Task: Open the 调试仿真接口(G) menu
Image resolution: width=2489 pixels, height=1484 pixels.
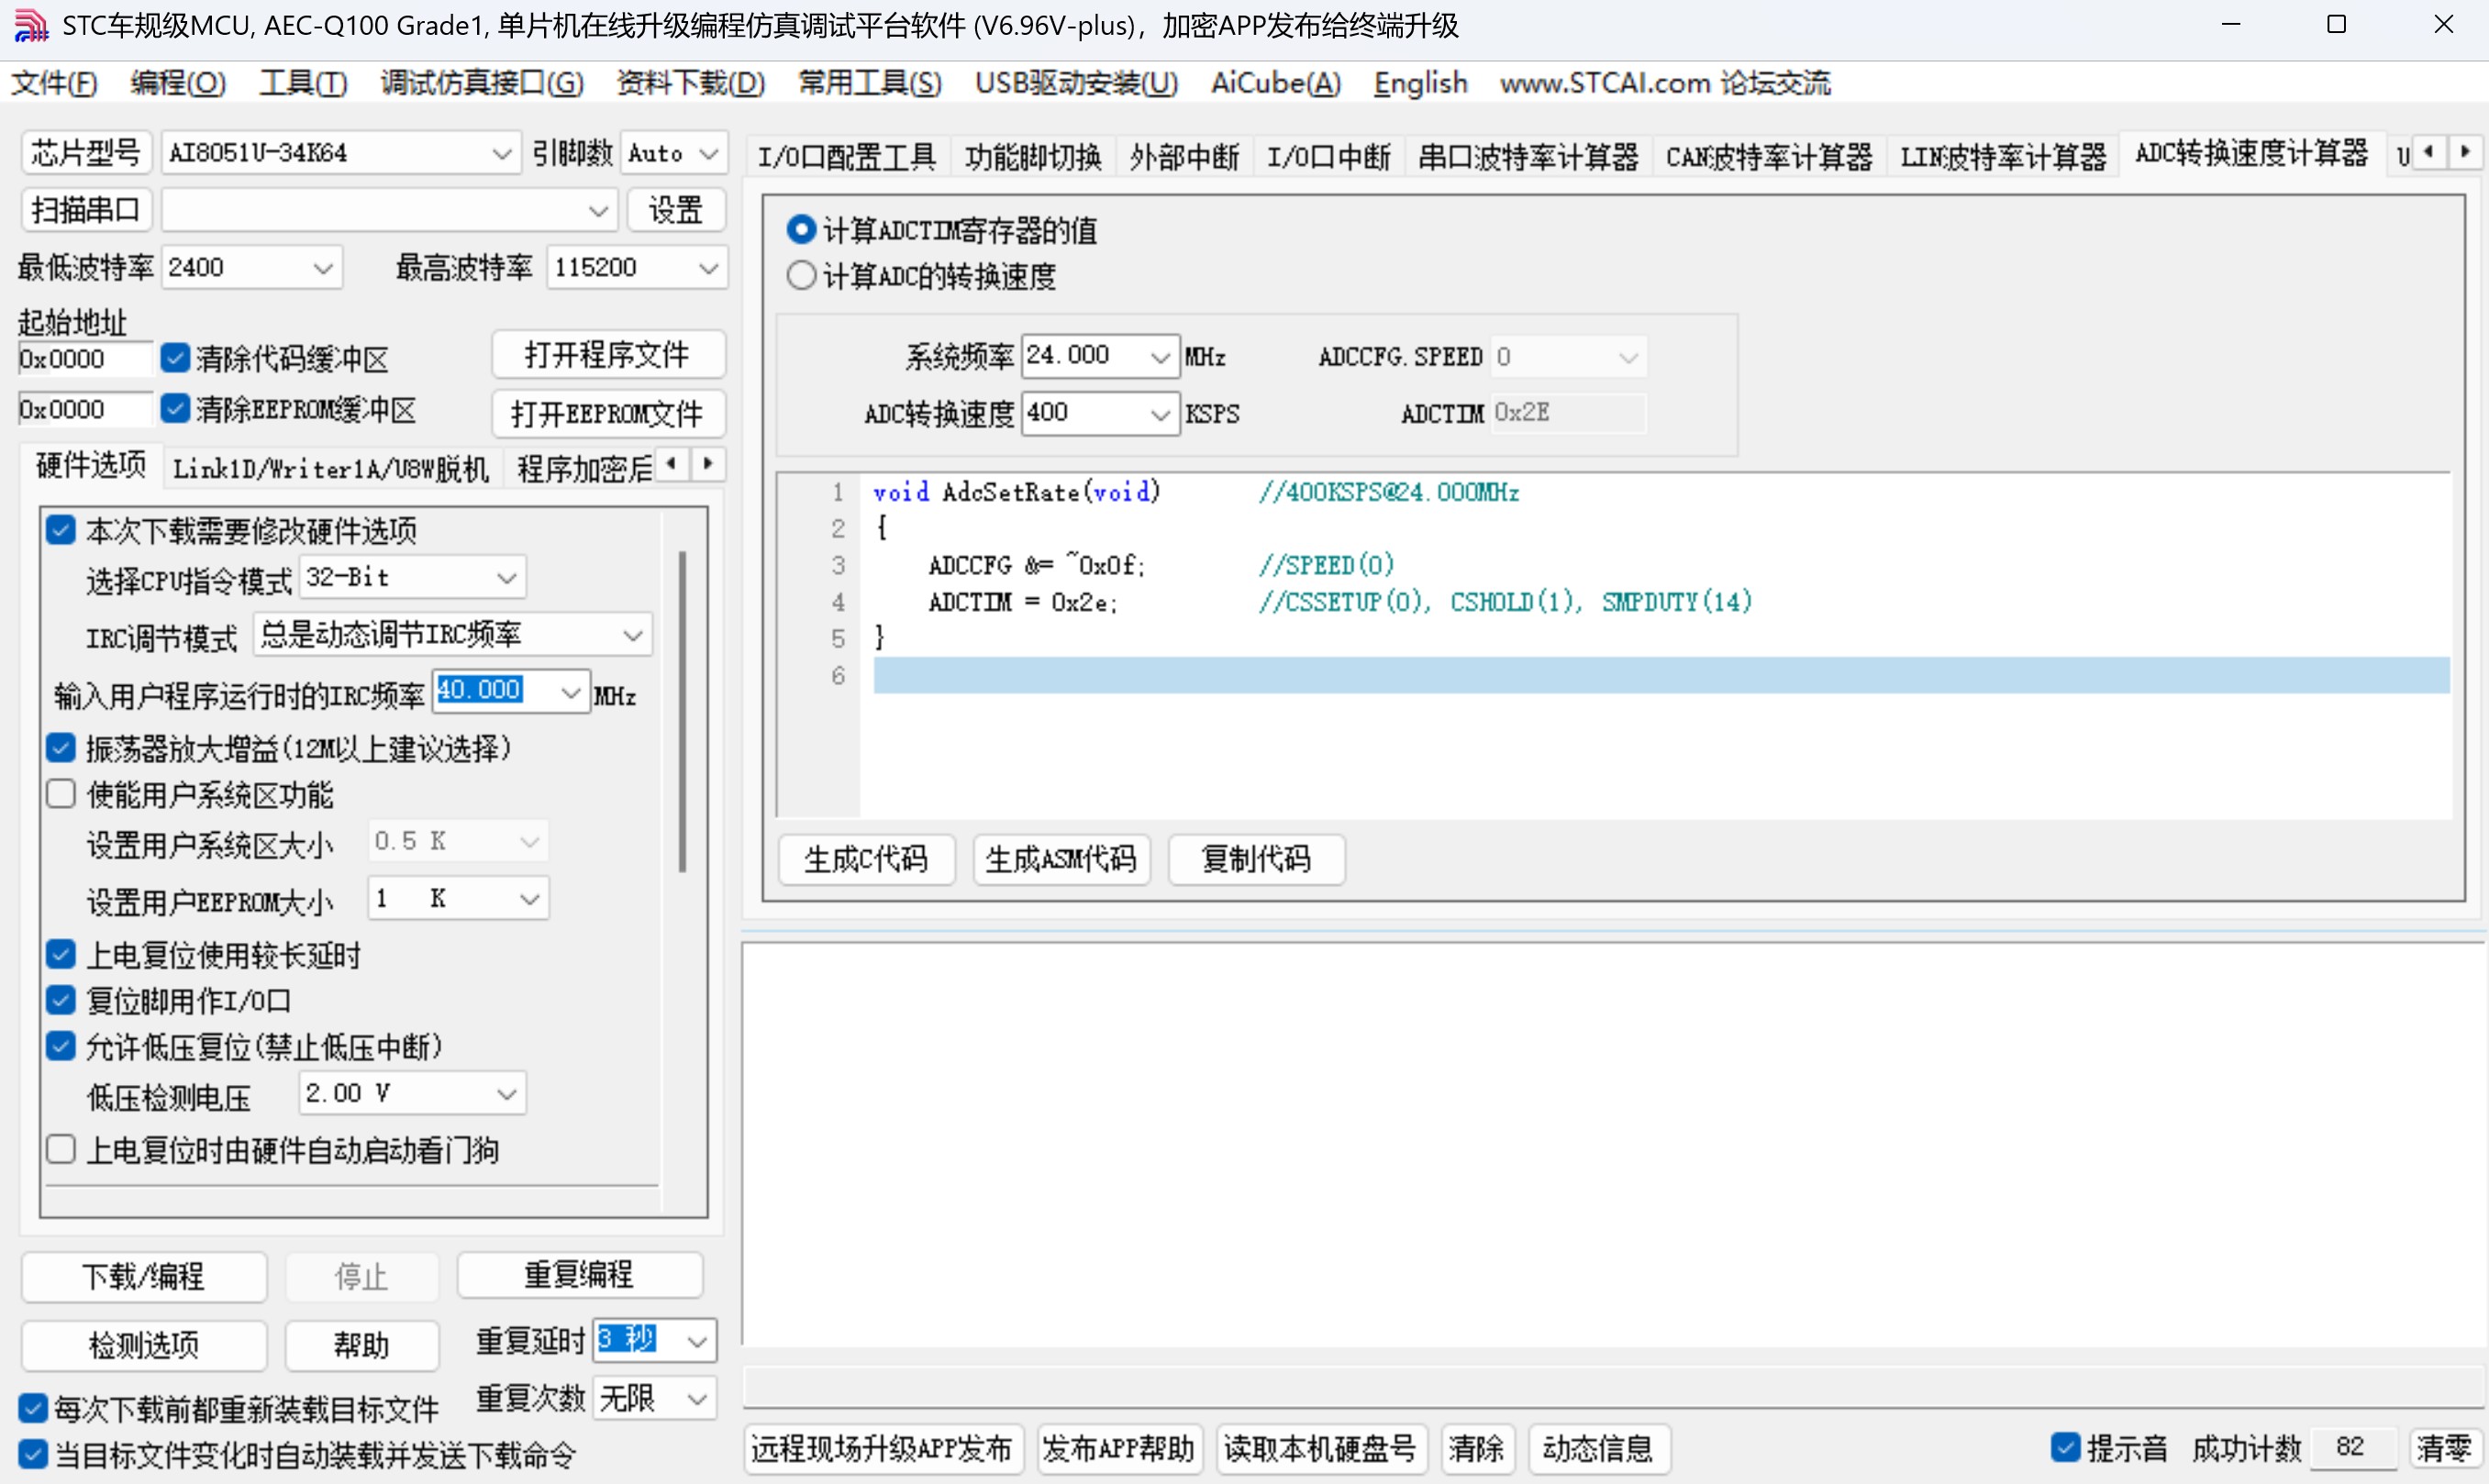Action: 482,83
